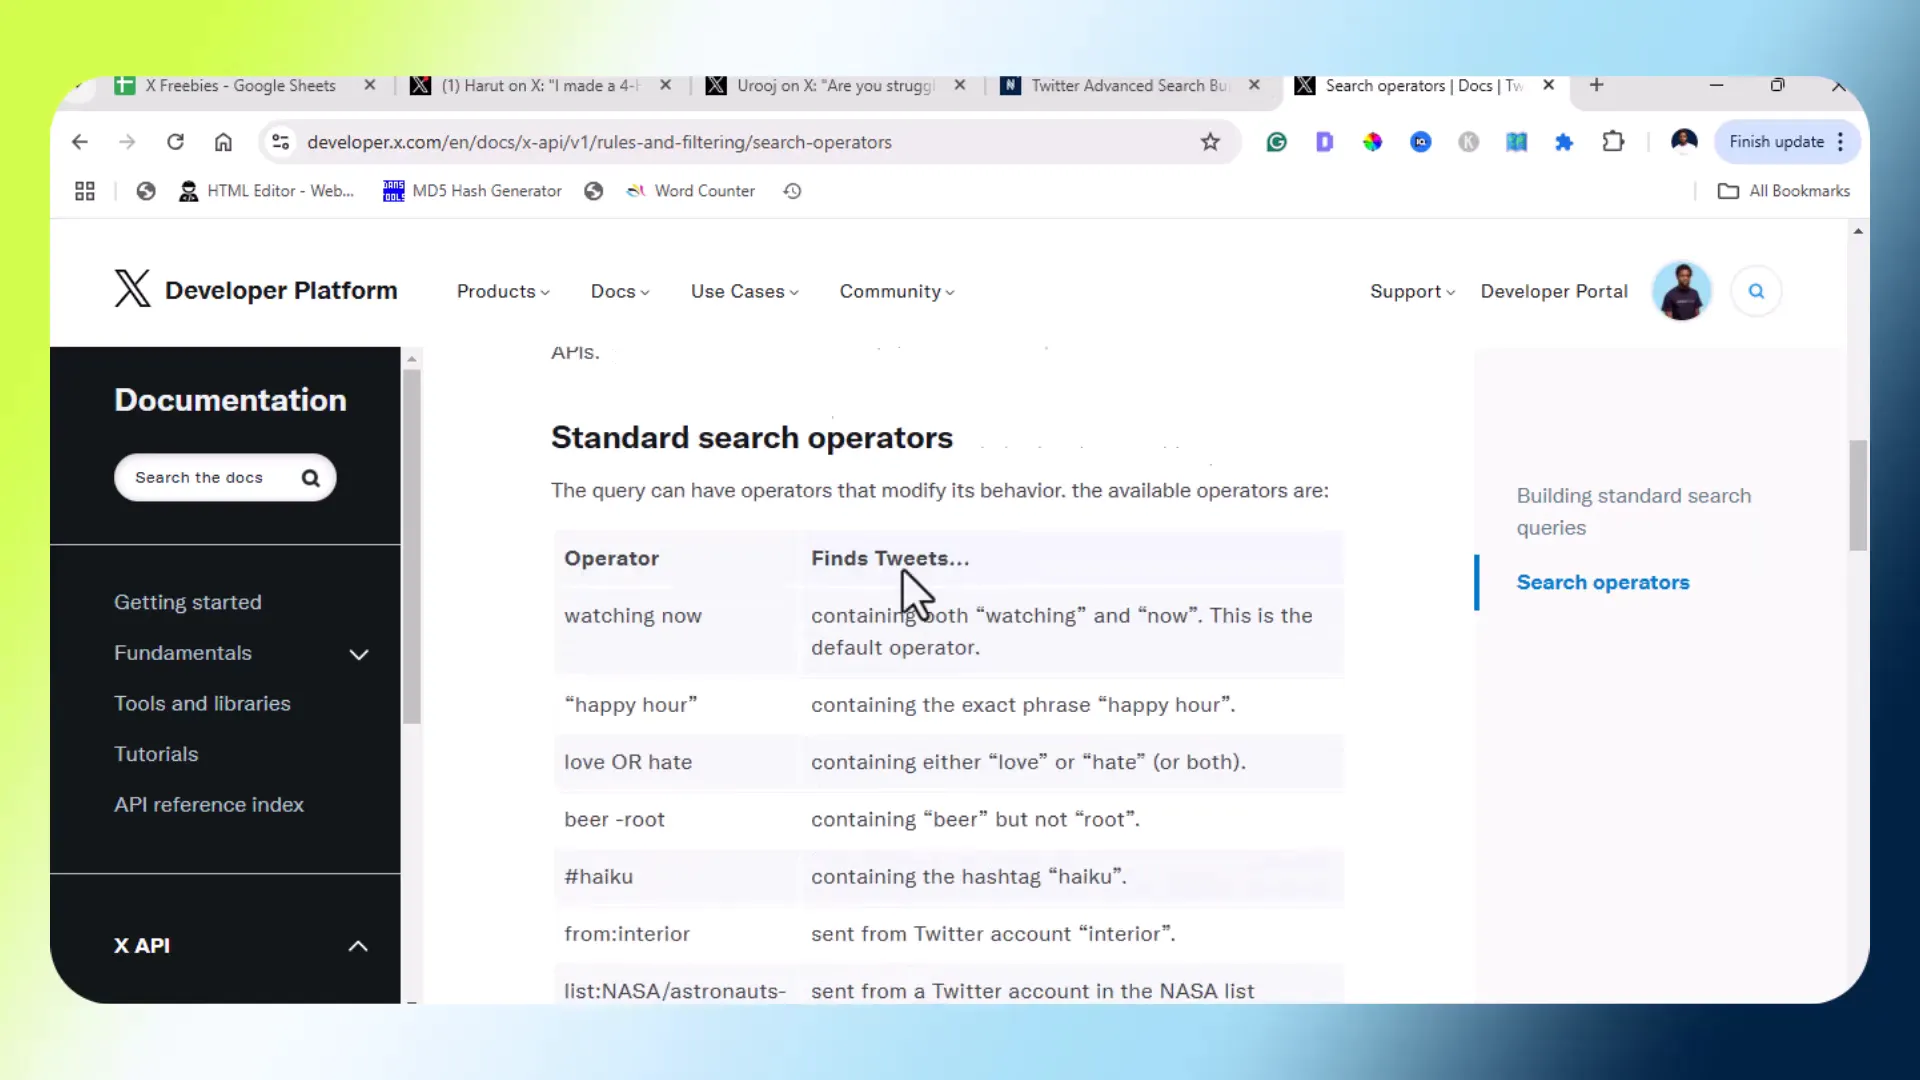Go back with the browser back arrow
The width and height of the screenshot is (1920, 1080).
click(80, 142)
